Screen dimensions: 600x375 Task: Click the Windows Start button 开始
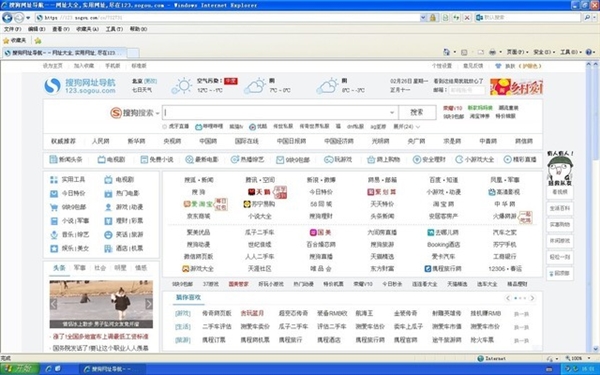pos(20,369)
